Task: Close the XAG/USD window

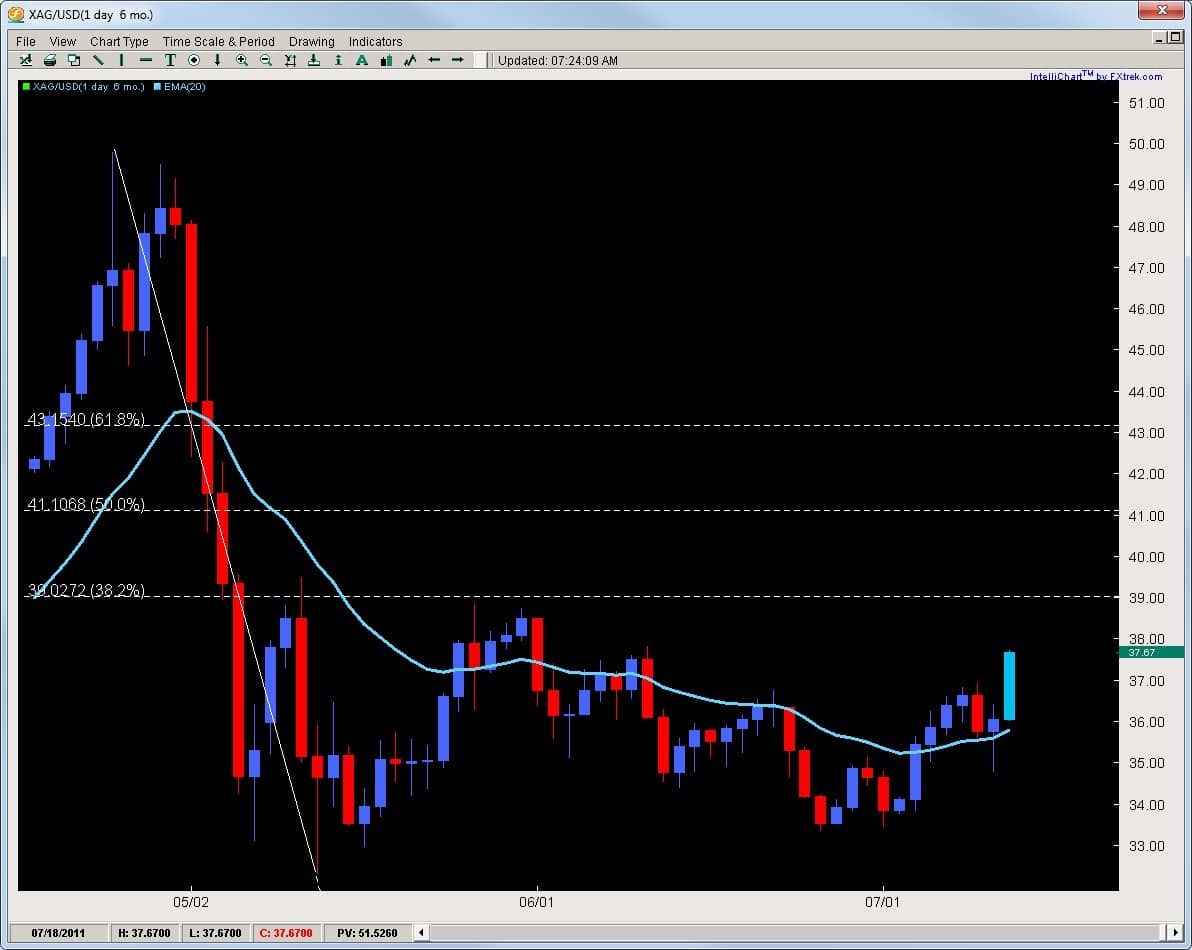Action: (x=1161, y=10)
